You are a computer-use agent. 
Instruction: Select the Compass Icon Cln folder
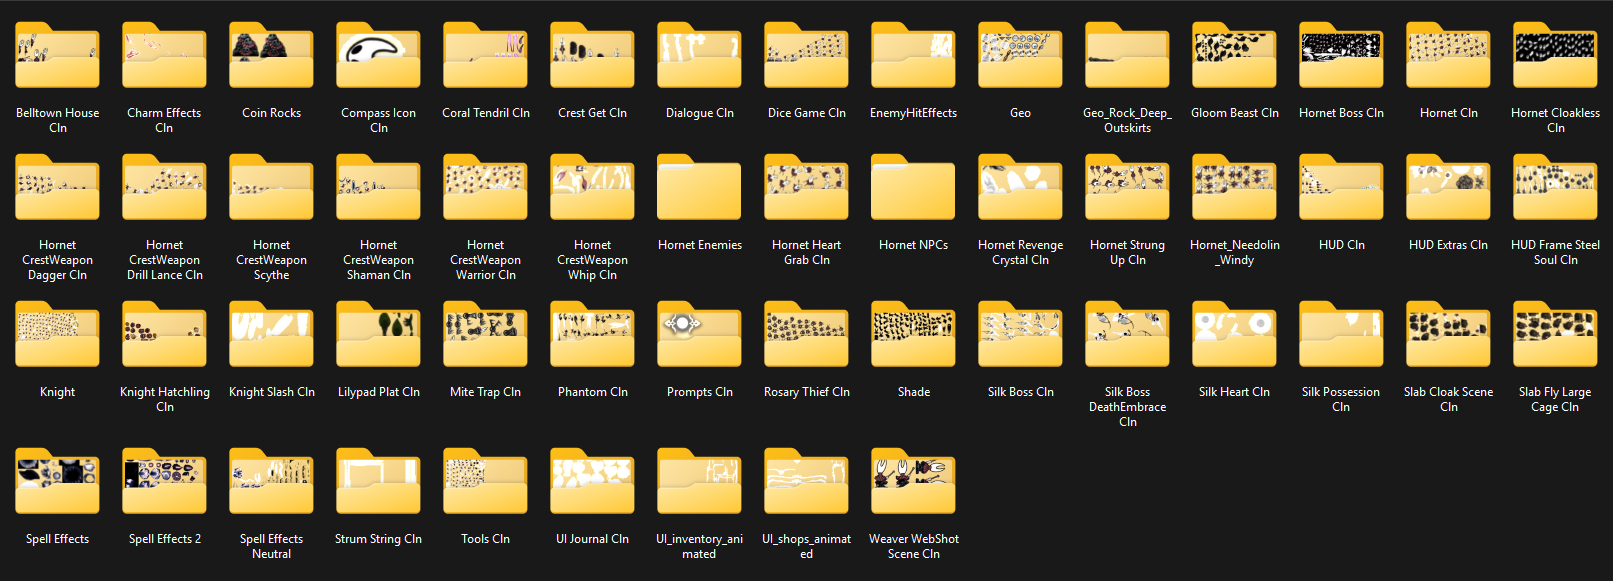coord(378,55)
